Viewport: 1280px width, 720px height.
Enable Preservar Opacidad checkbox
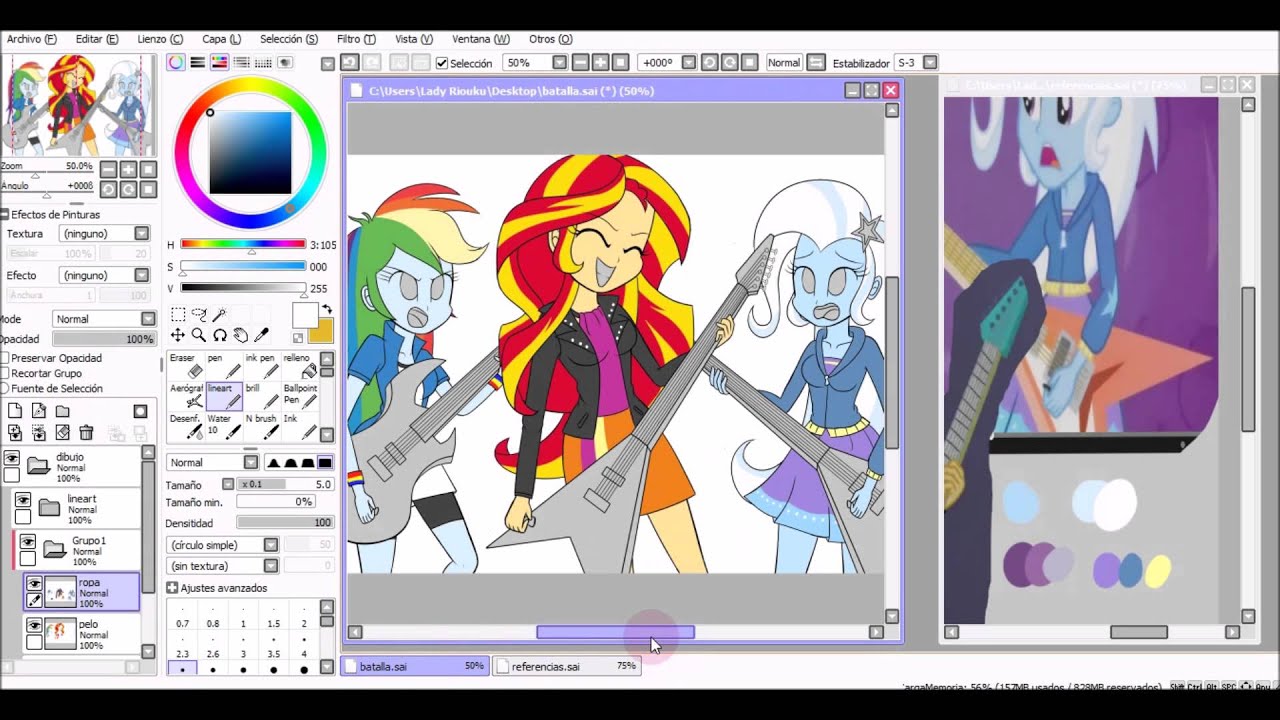coord(5,358)
